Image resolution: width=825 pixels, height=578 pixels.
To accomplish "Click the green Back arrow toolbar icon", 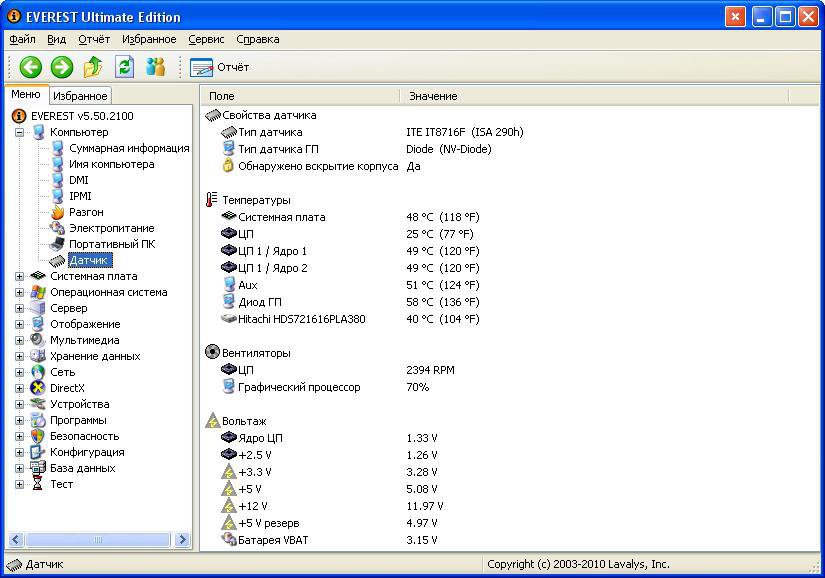I will coord(31,67).
